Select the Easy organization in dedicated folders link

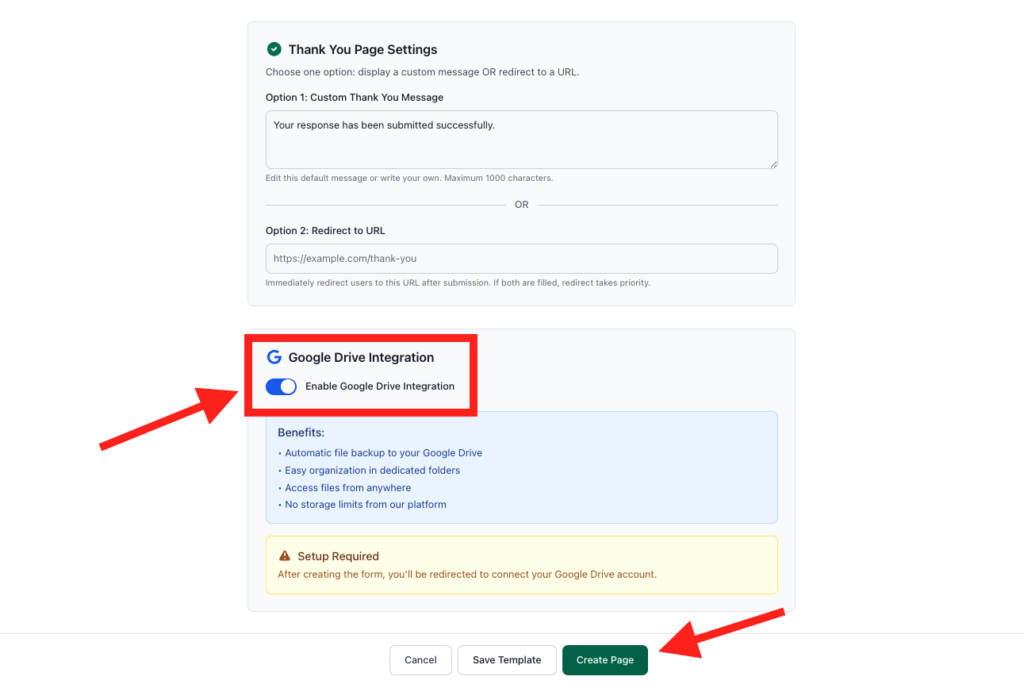point(372,470)
